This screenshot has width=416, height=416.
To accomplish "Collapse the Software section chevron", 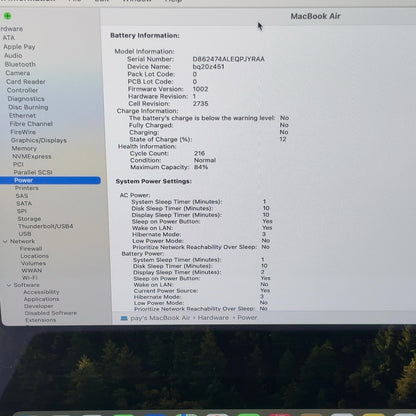I will coord(9,285).
